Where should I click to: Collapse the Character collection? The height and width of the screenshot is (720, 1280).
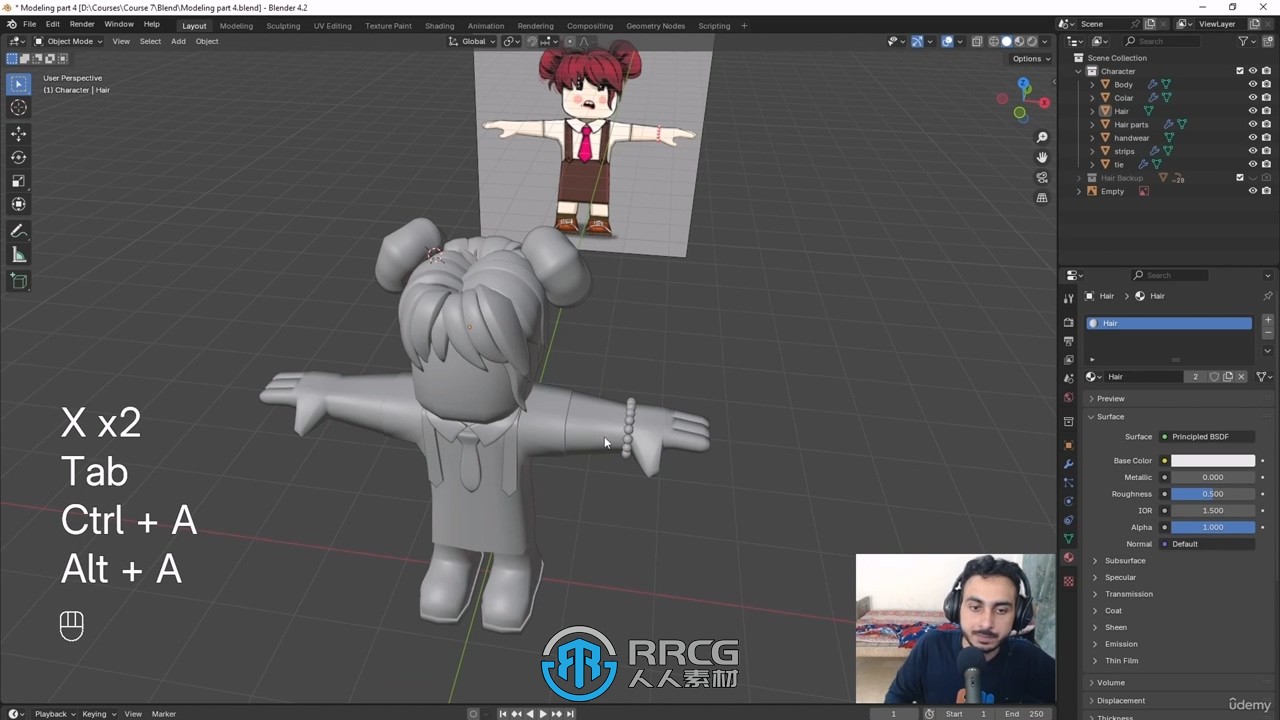point(1079,71)
